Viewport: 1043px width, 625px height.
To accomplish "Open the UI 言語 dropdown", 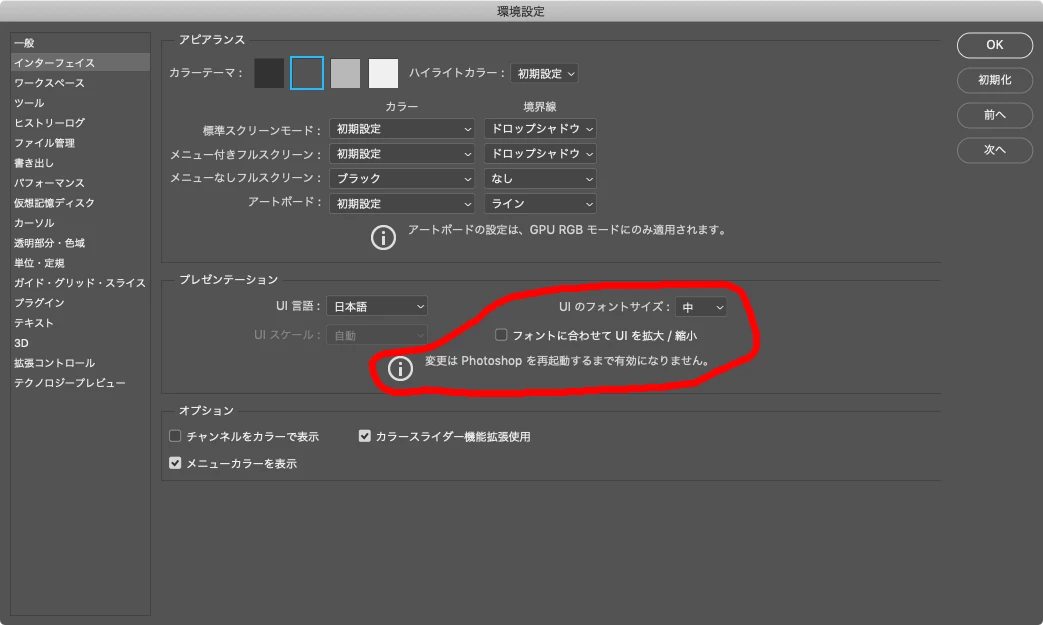I will point(377,307).
